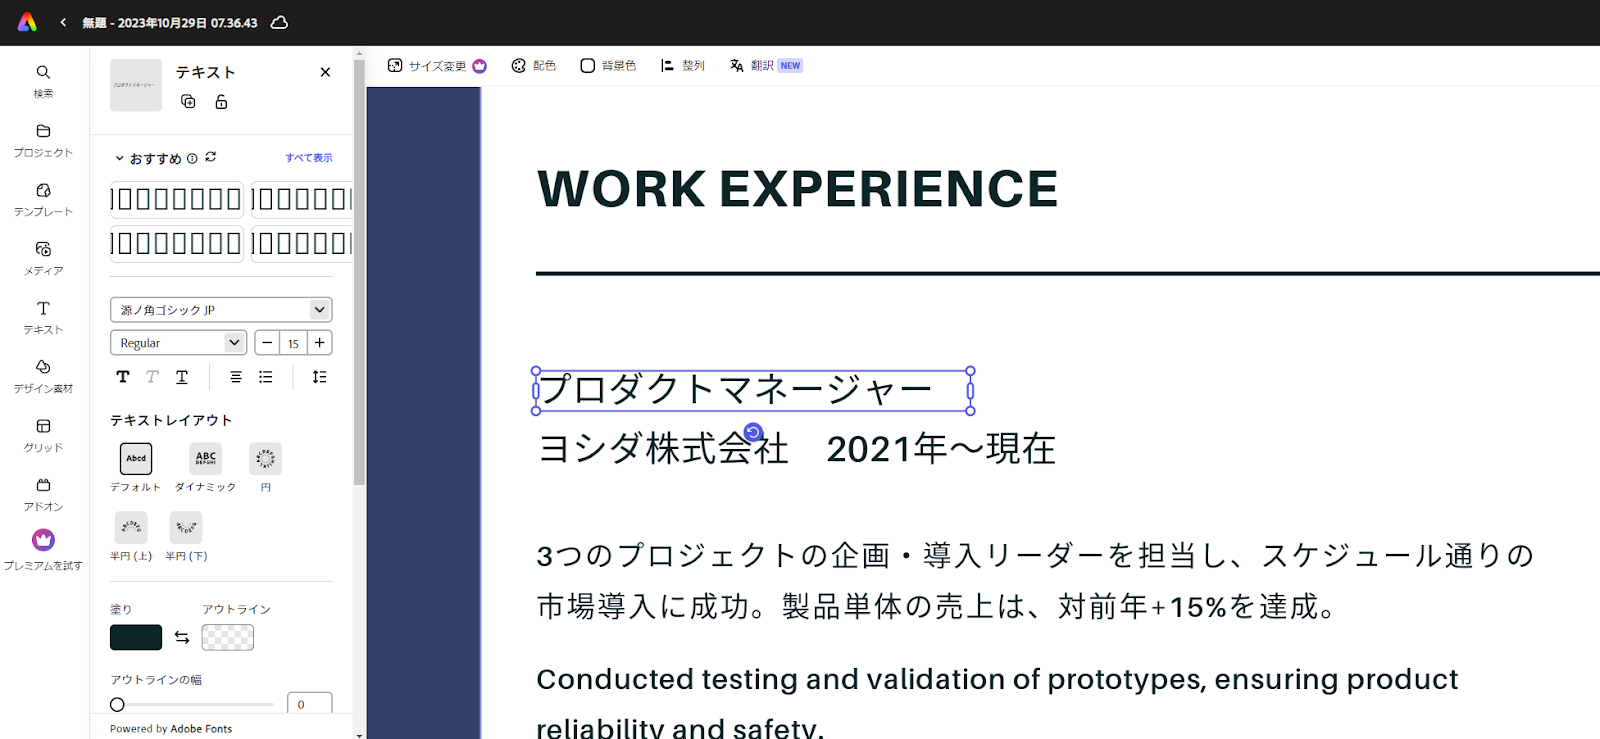Select the Conducted testing and validation paragraph
Viewport: 1600px width, 739px height.
pos(997,703)
